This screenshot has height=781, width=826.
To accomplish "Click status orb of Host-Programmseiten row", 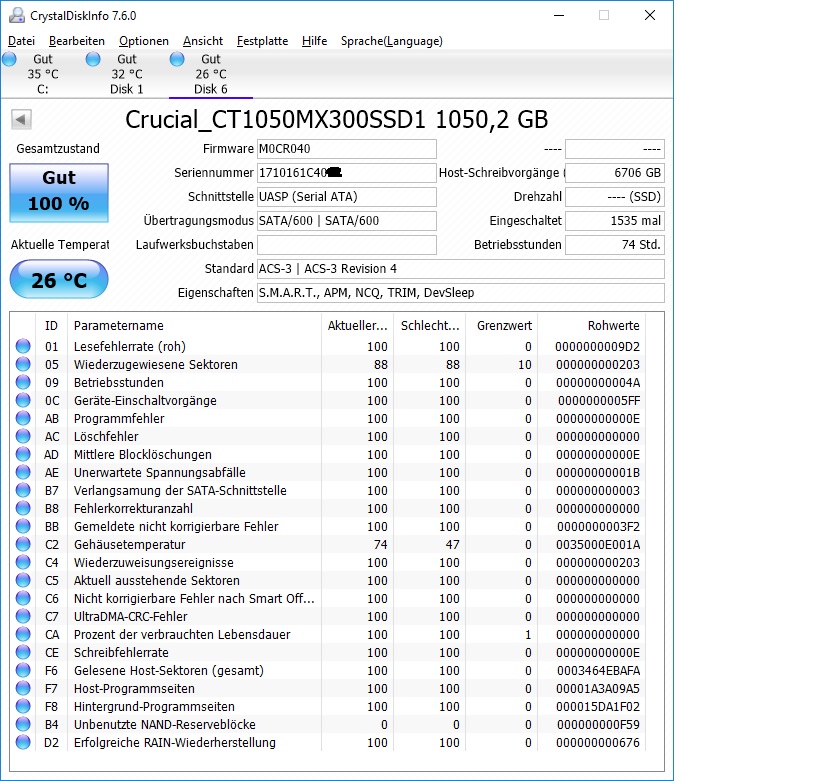I will [23, 688].
